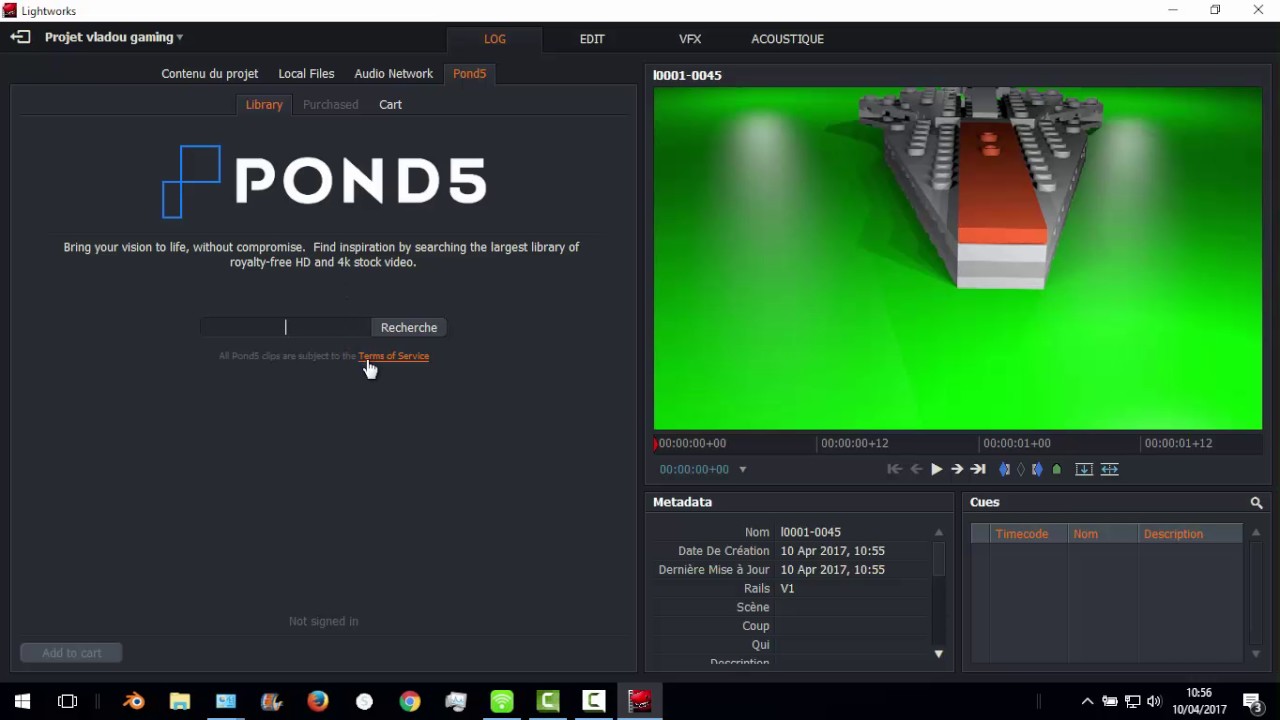Screen dimensions: 1280x720
Task: Click the Not signed in status text
Action: (323, 621)
